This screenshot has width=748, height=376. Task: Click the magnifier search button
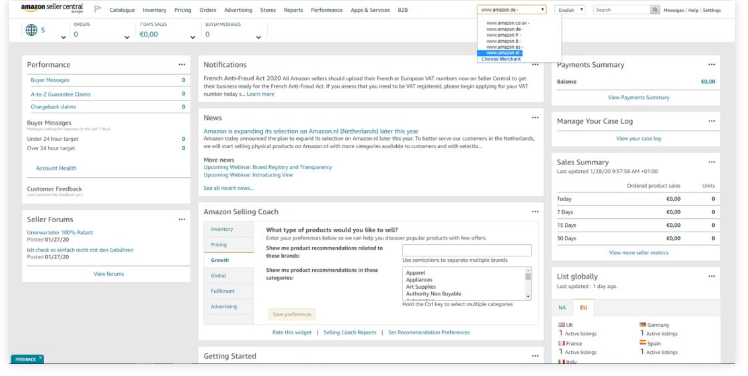655,10
